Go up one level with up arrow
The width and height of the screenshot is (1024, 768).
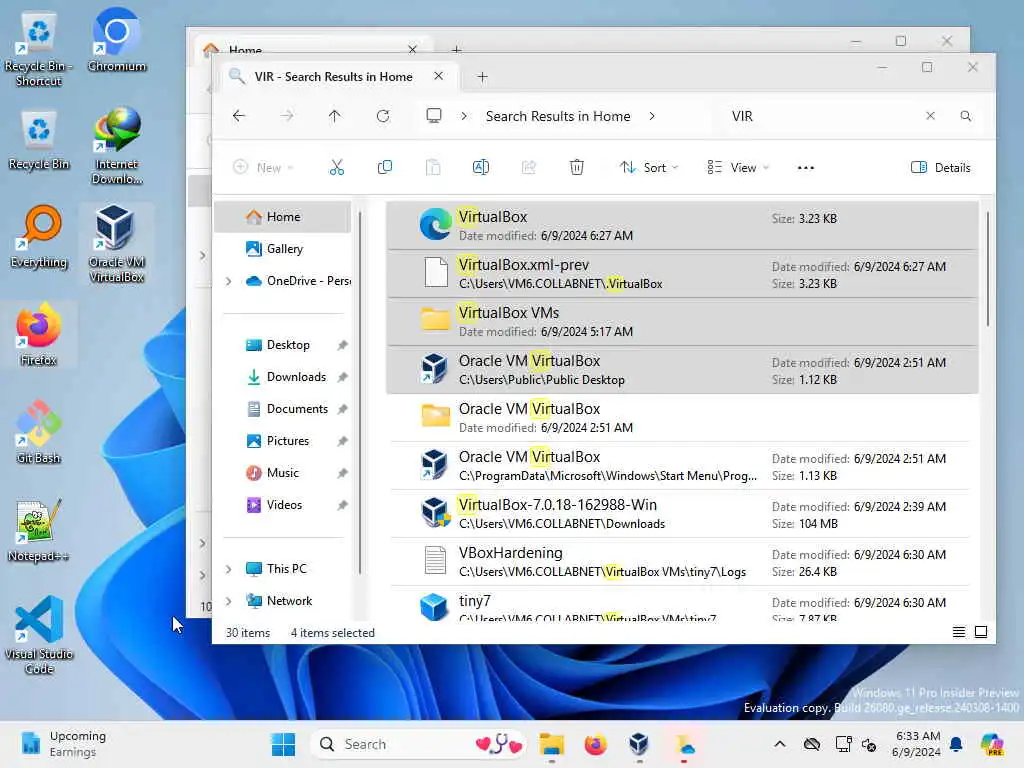[334, 116]
